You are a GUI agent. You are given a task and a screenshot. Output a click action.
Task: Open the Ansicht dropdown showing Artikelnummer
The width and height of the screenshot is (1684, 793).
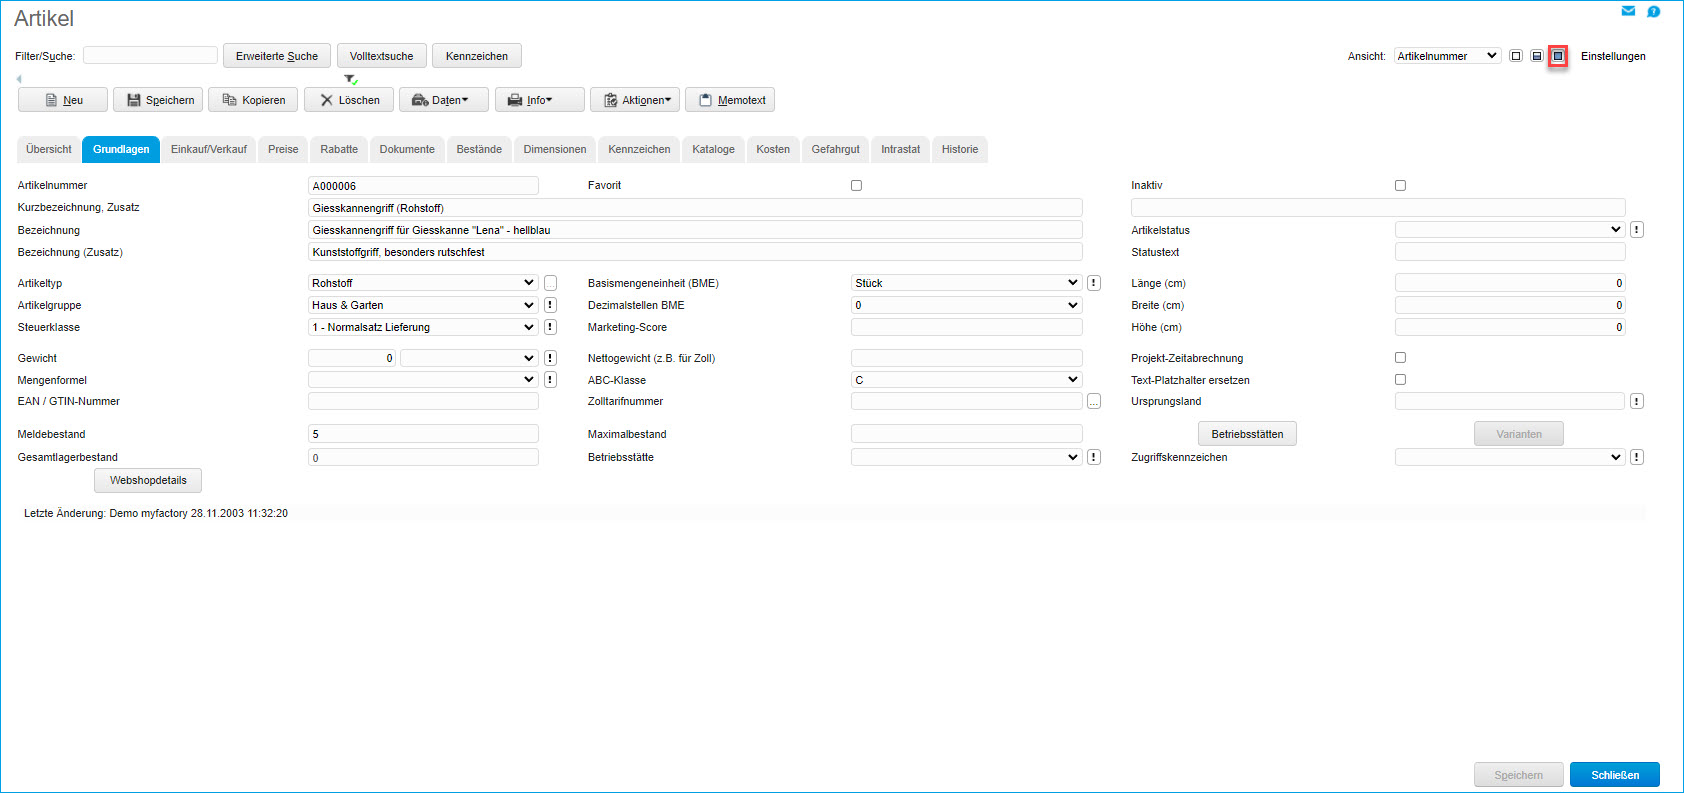point(1447,56)
